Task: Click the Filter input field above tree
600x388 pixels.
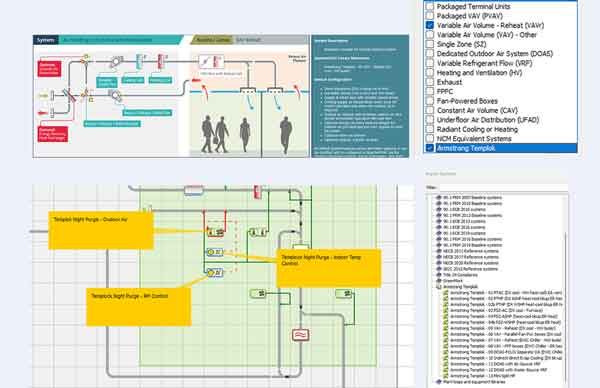Action: click(503, 187)
